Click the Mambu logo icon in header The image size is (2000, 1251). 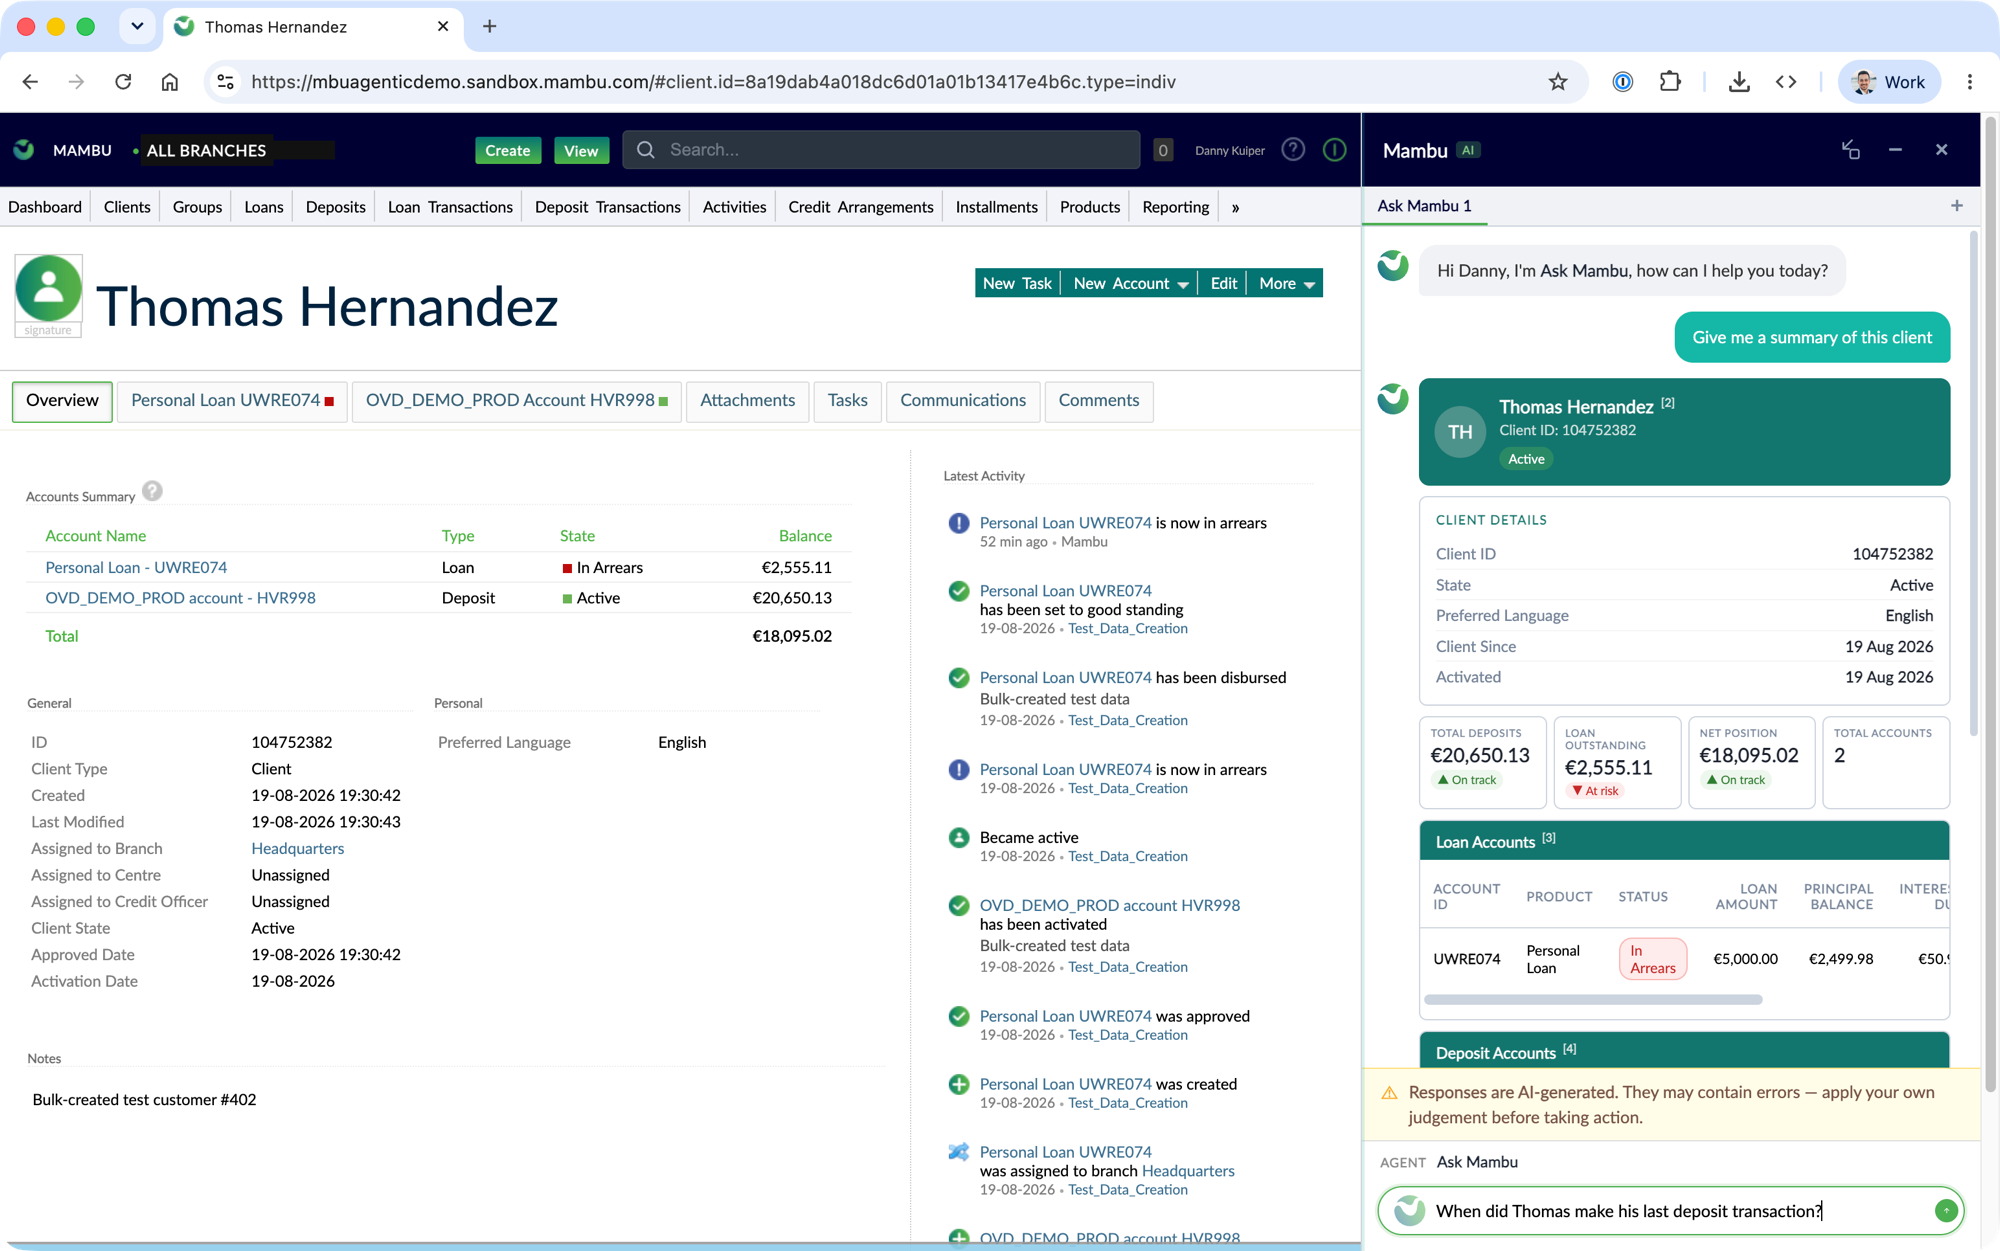click(x=24, y=150)
